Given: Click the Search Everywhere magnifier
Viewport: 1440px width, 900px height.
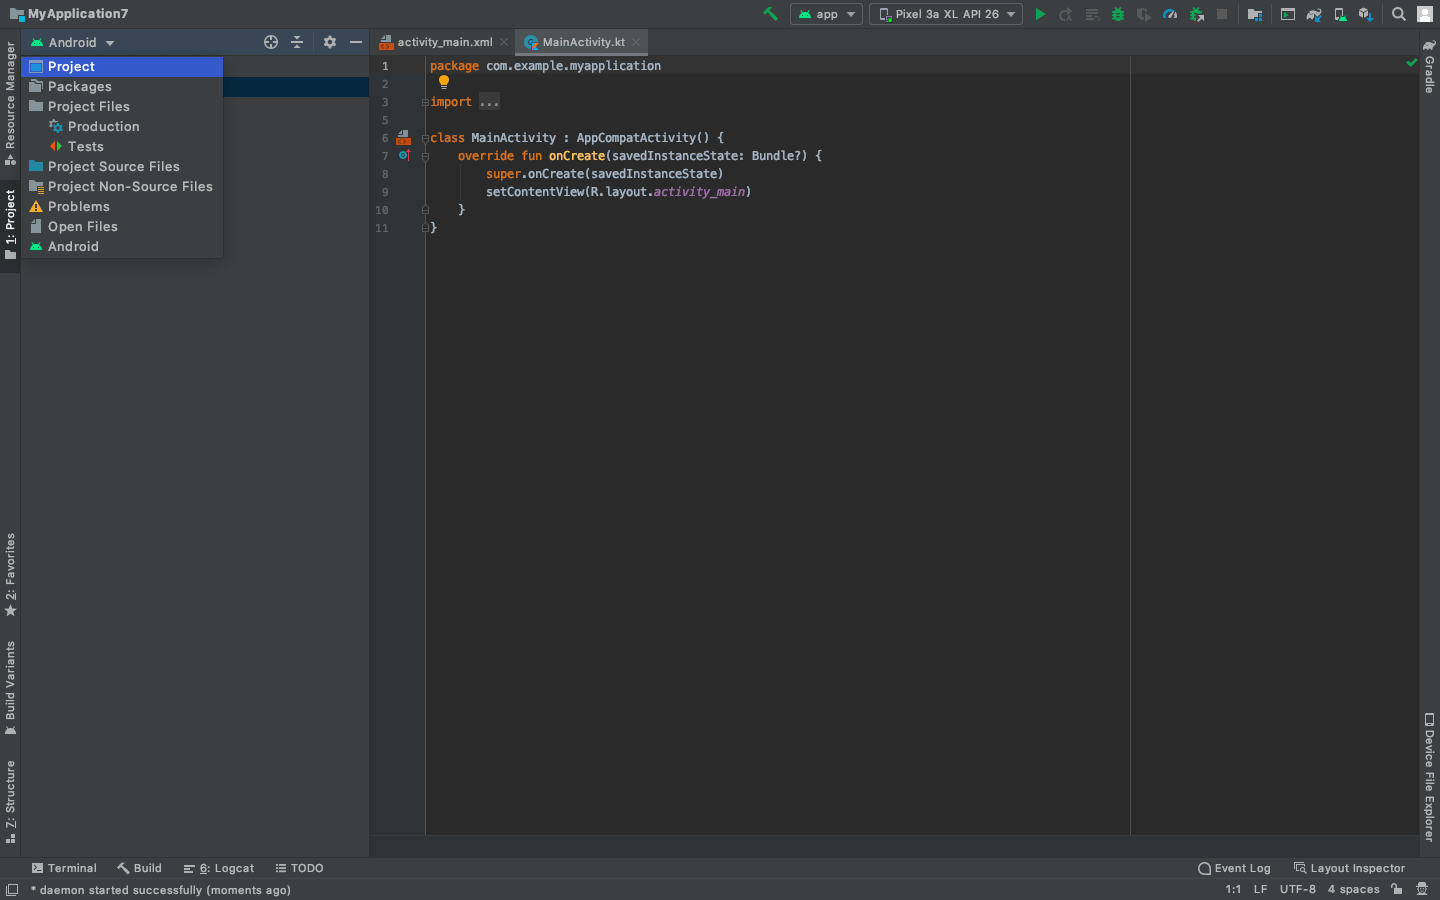Looking at the screenshot, I should (x=1399, y=14).
